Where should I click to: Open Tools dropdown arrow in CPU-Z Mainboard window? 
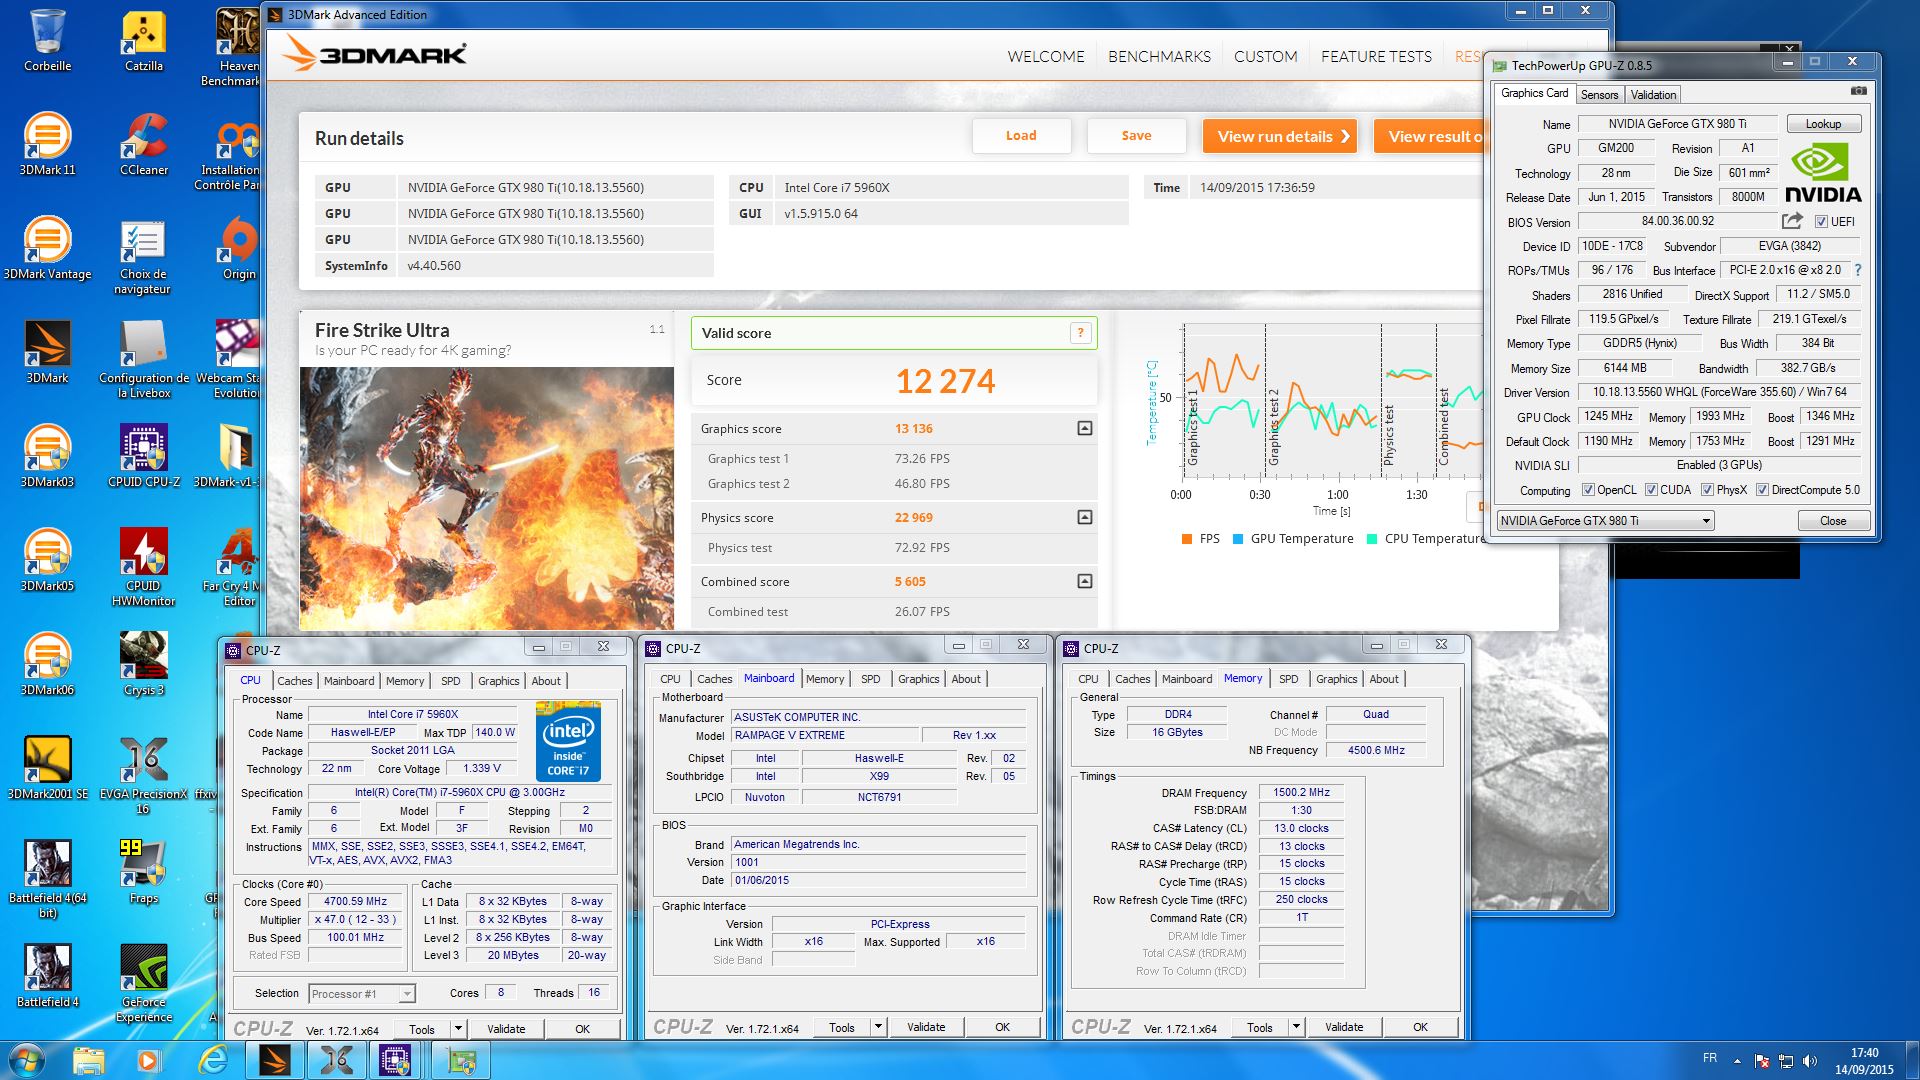pos(878,1026)
